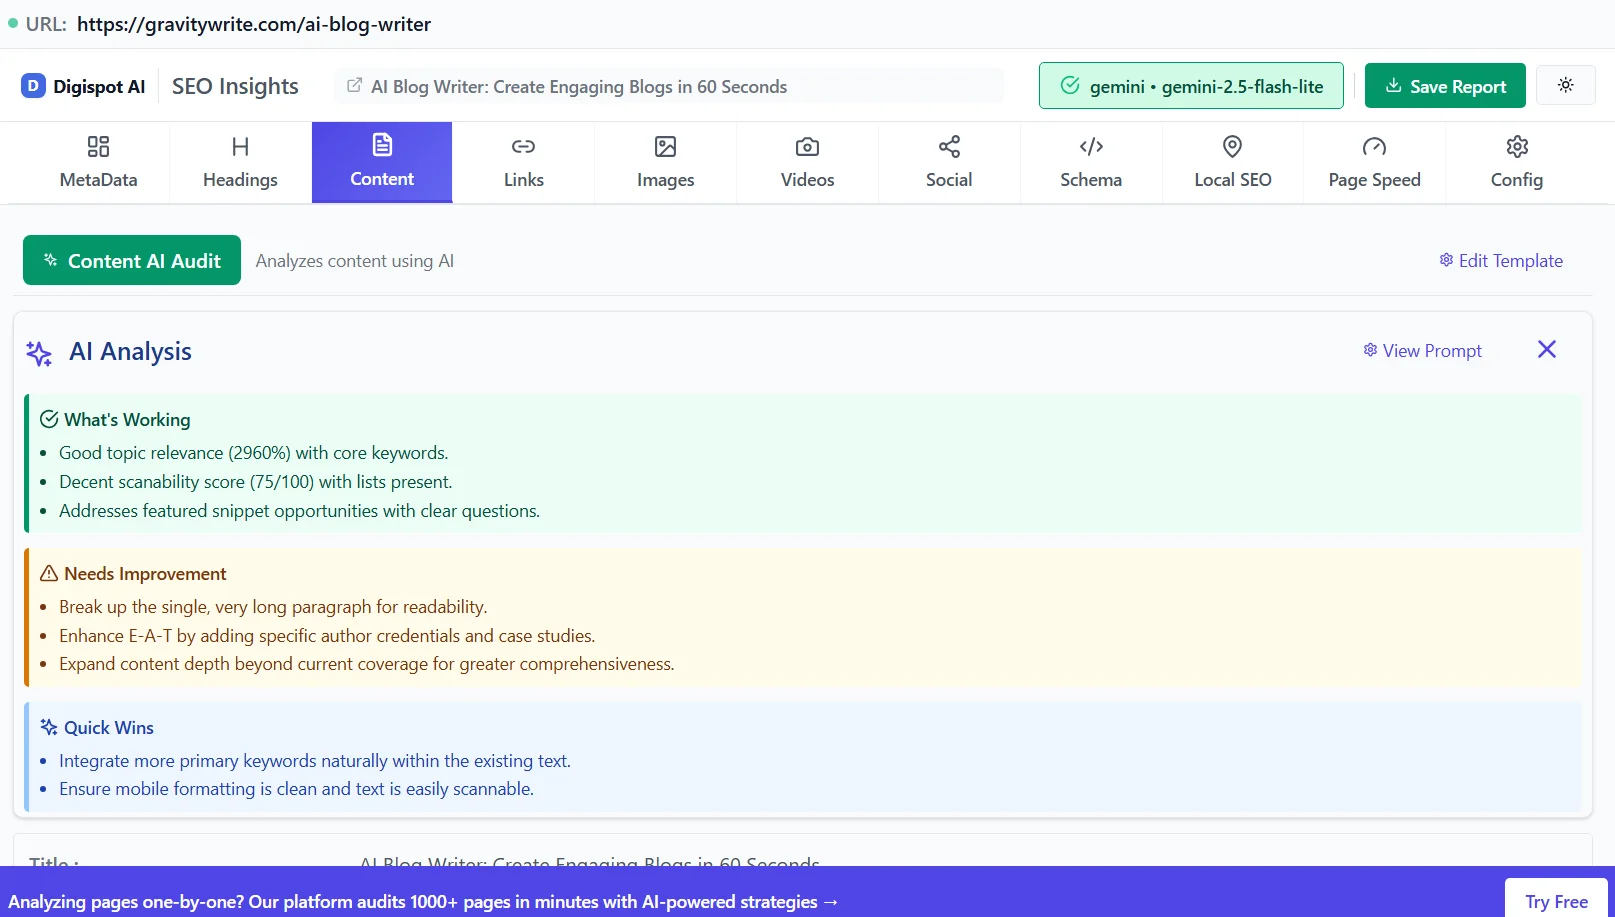The height and width of the screenshot is (917, 1615).
Task: Toggle the theme with the sun icon
Action: point(1565,85)
